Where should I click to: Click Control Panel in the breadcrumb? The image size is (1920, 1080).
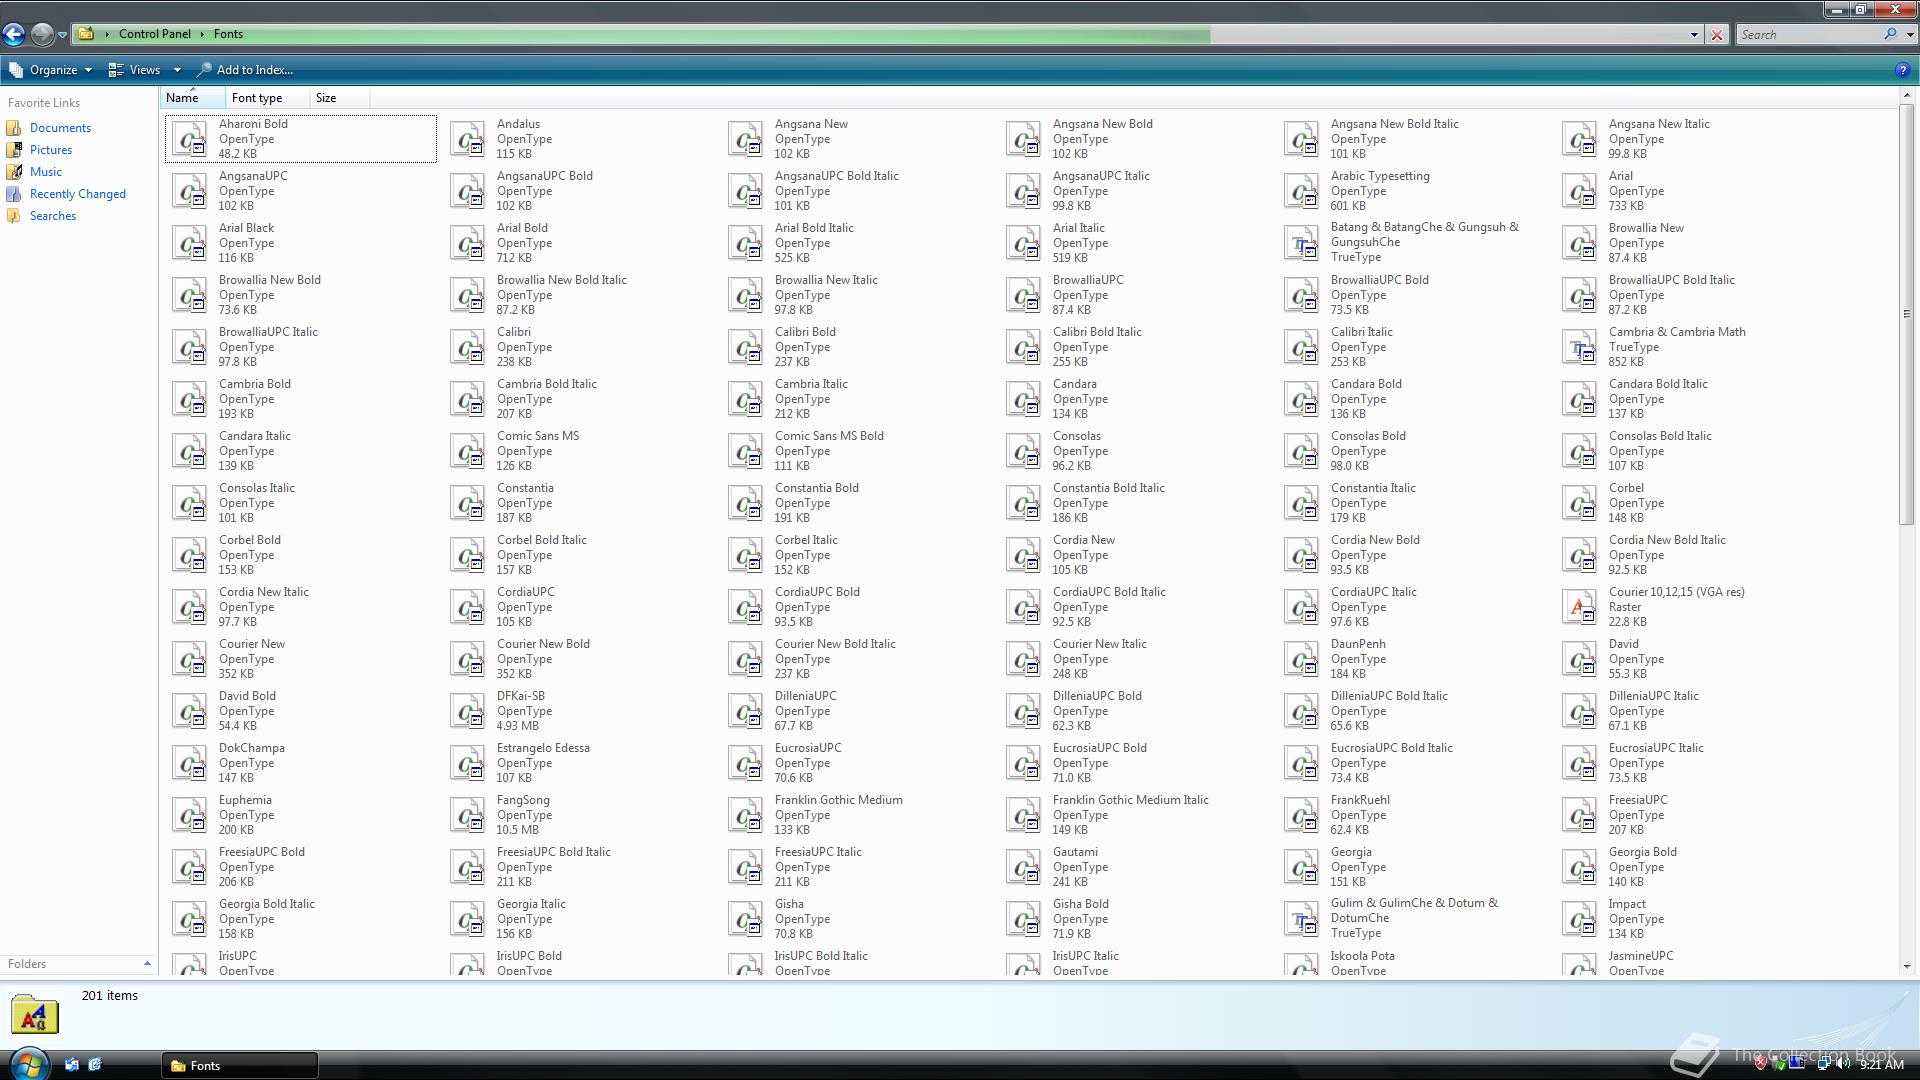tap(155, 34)
